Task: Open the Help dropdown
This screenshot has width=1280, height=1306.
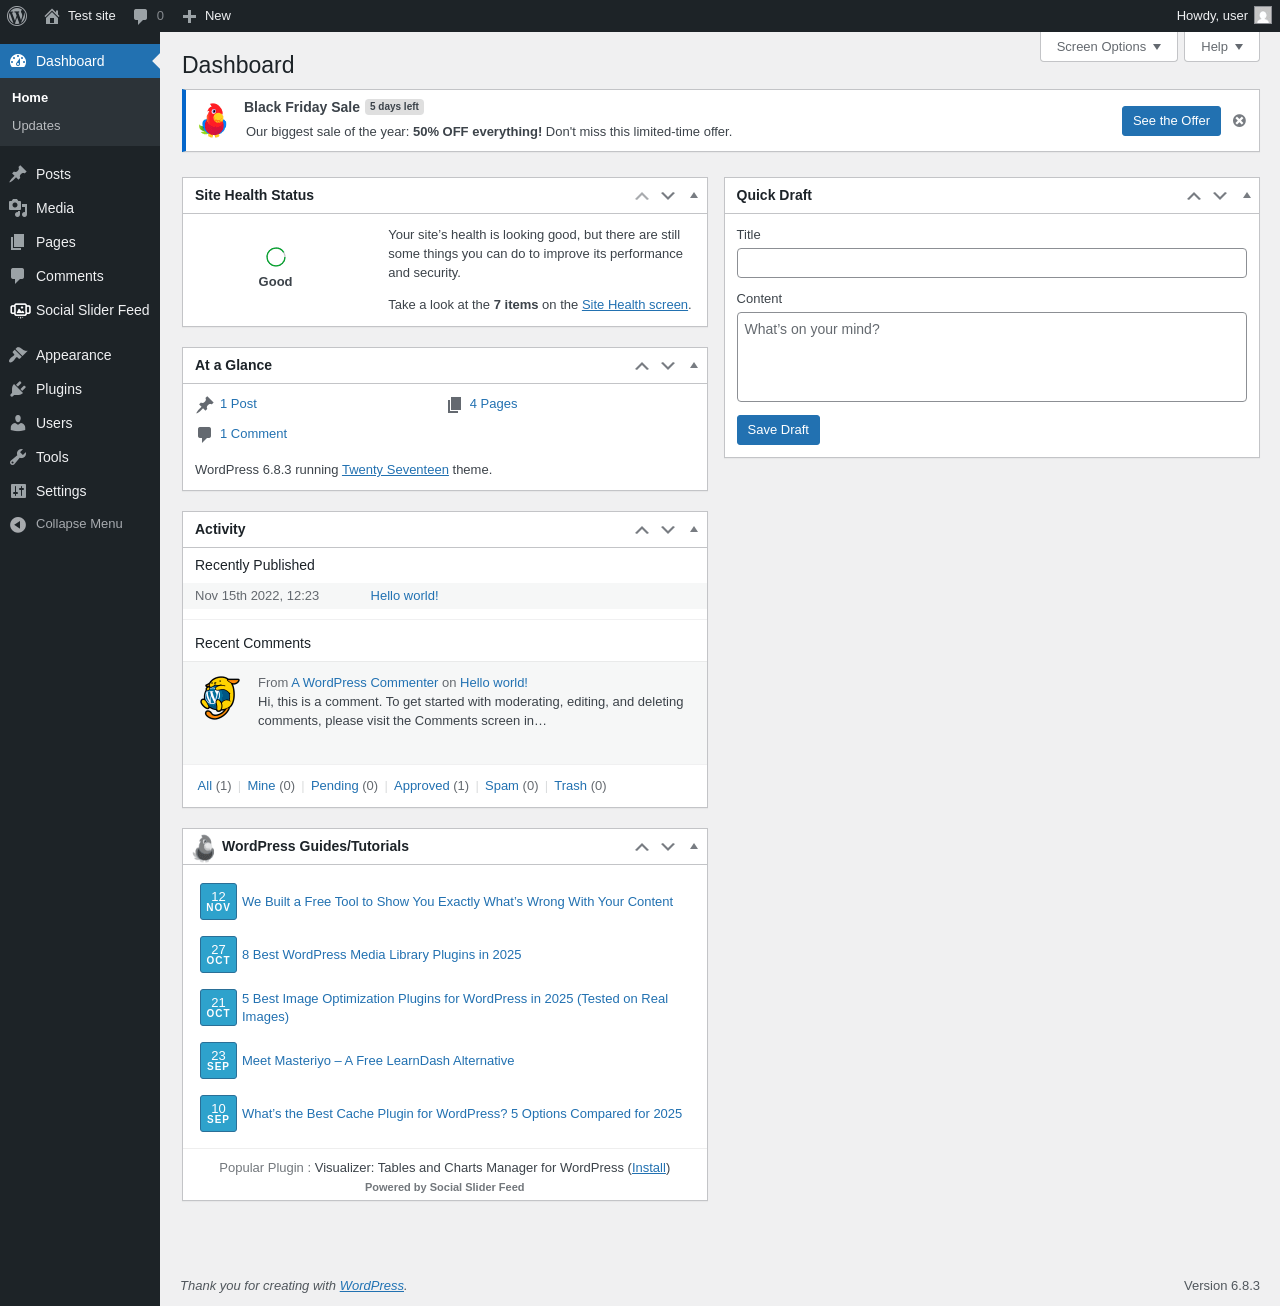Action: (x=1222, y=47)
